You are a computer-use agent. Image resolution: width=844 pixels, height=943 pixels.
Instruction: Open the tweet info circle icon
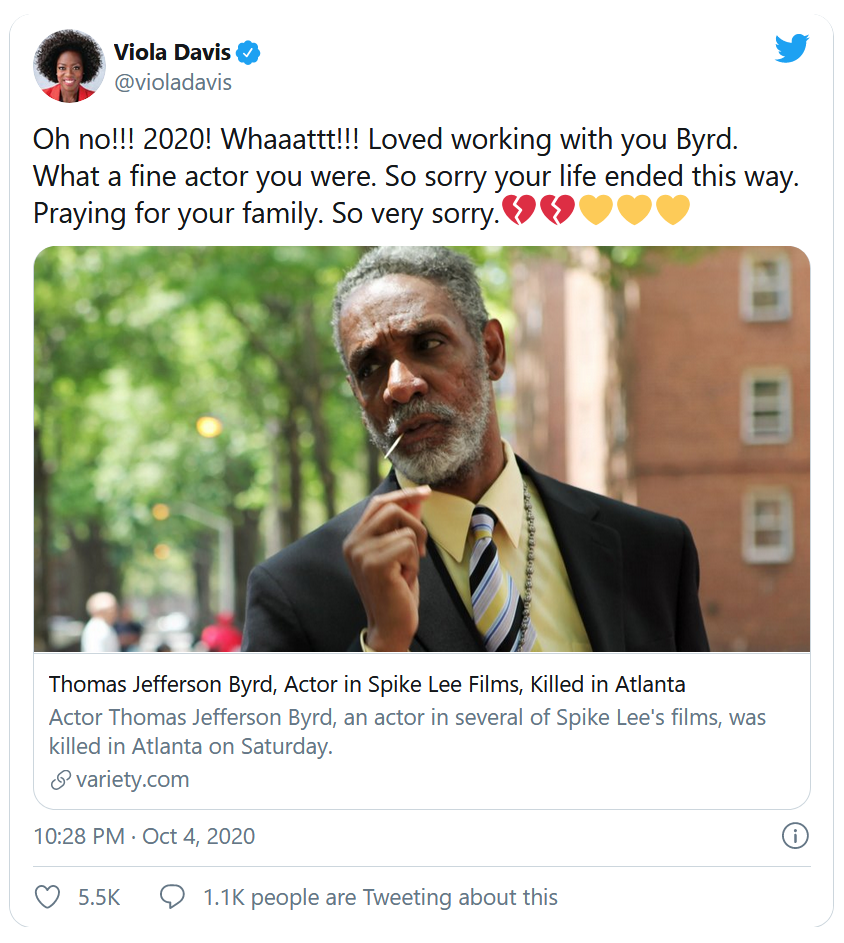(794, 836)
